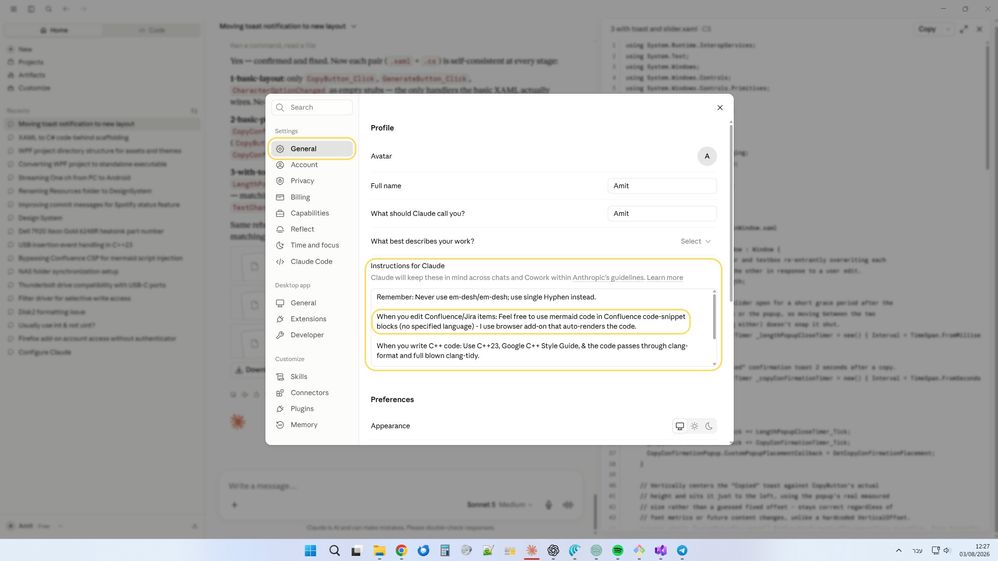998x561 pixels.
Task: Open Connectors settings icon
Action: [x=280, y=393]
